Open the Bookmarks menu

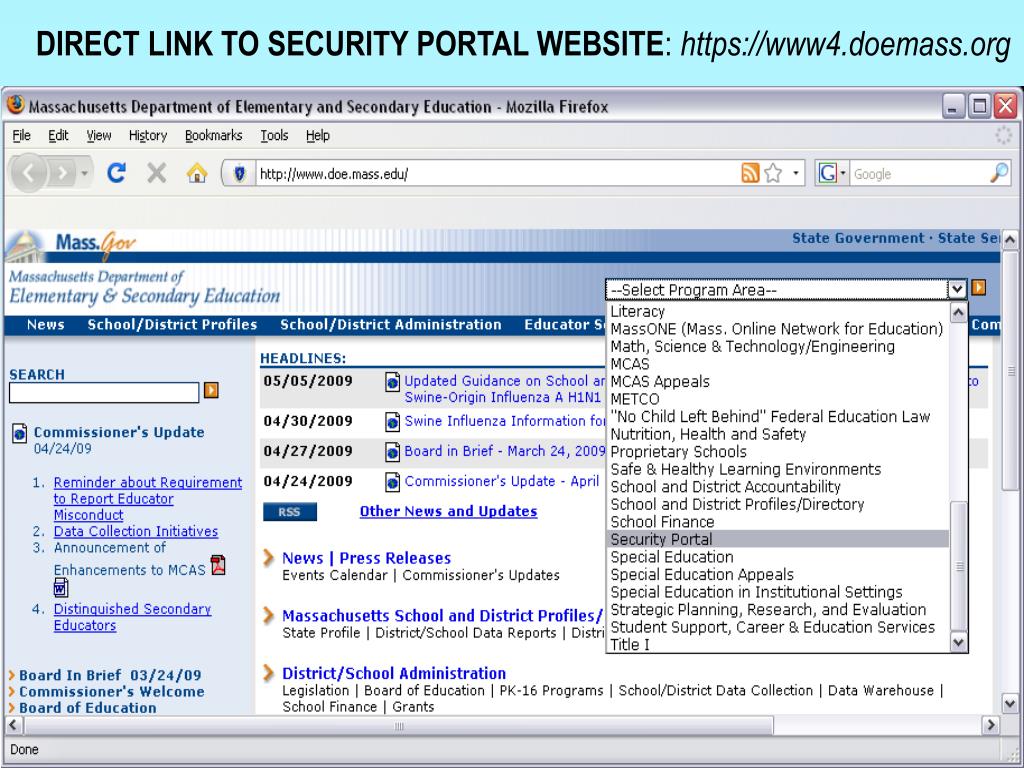214,135
